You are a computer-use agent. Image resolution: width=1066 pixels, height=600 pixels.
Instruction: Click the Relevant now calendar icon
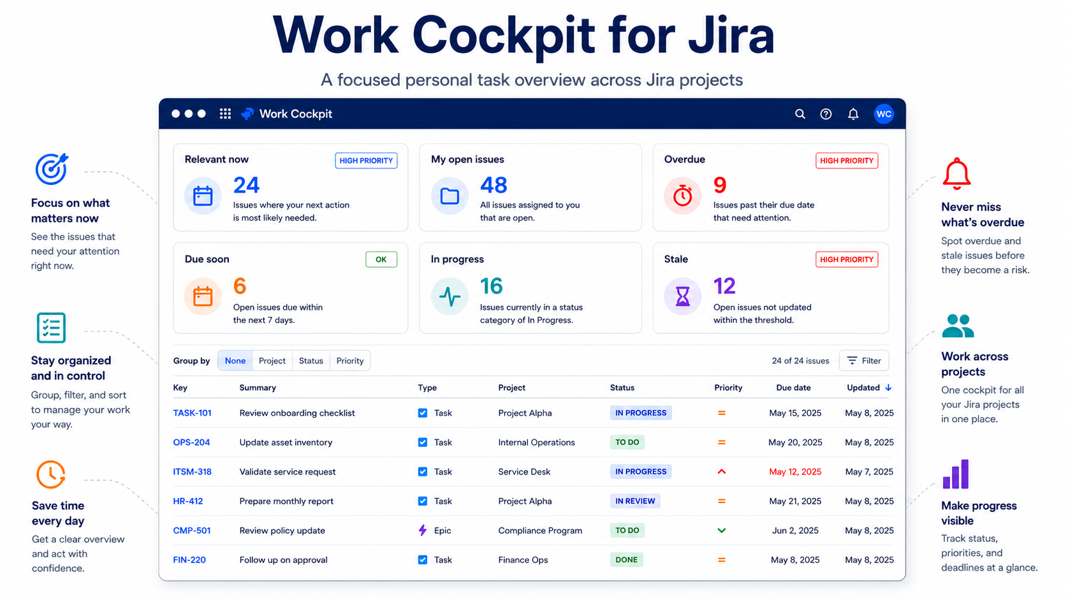coord(203,196)
